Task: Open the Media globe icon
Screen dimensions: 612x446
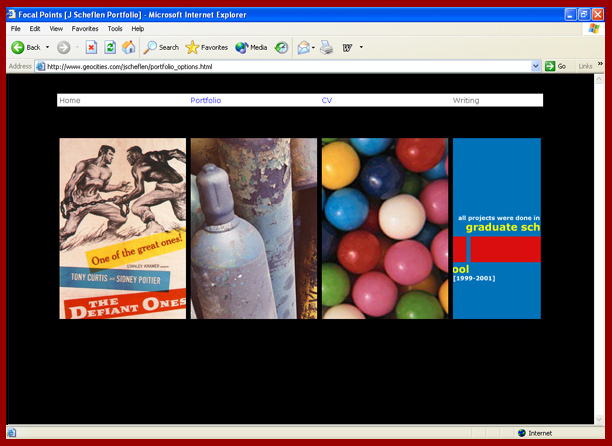Action: (x=242, y=48)
